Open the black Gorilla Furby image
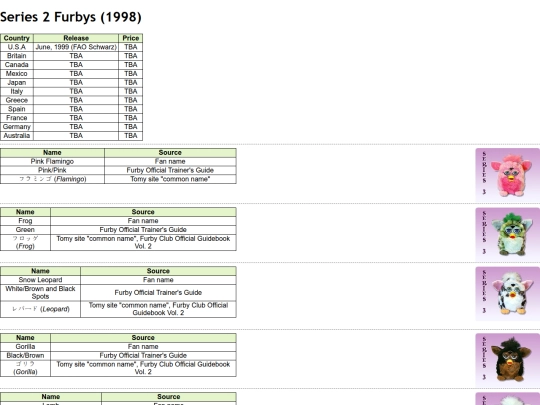540x405 pixels. click(x=508, y=360)
